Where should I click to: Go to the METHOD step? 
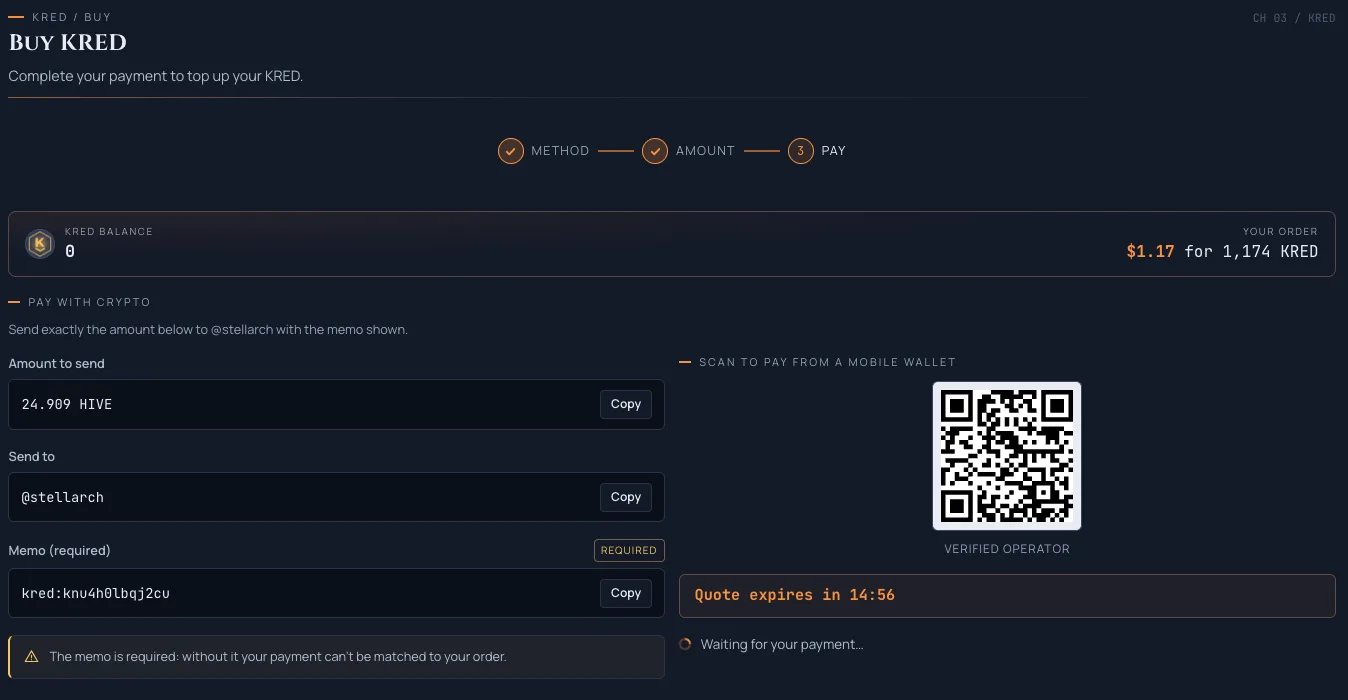tap(560, 151)
